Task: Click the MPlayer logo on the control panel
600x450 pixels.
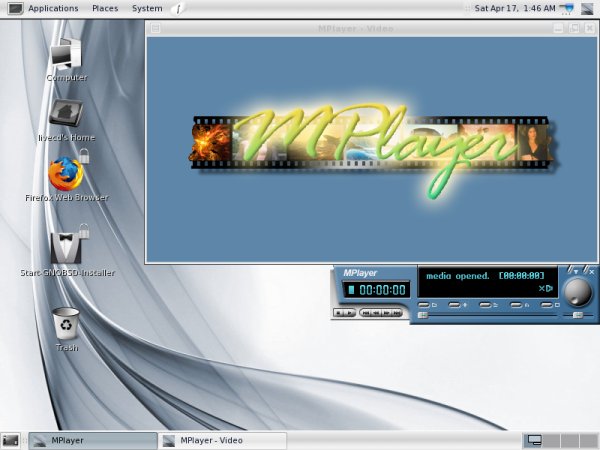Action: (x=360, y=273)
